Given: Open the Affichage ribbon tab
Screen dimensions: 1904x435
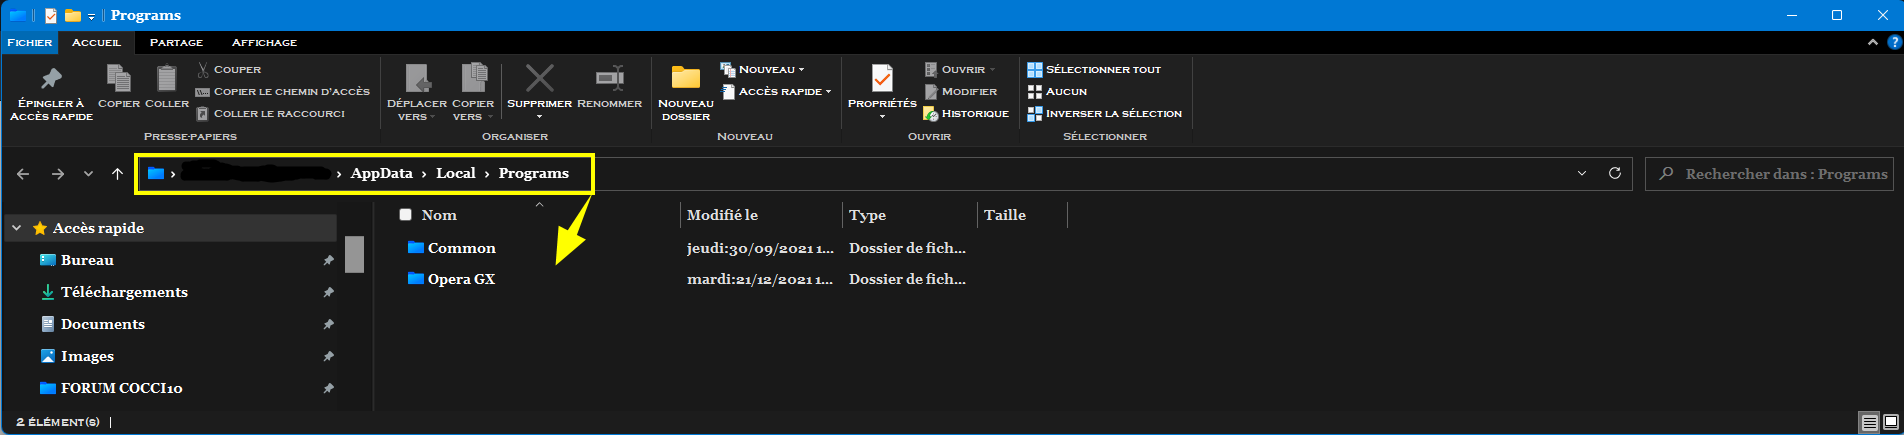Looking at the screenshot, I should coord(264,42).
